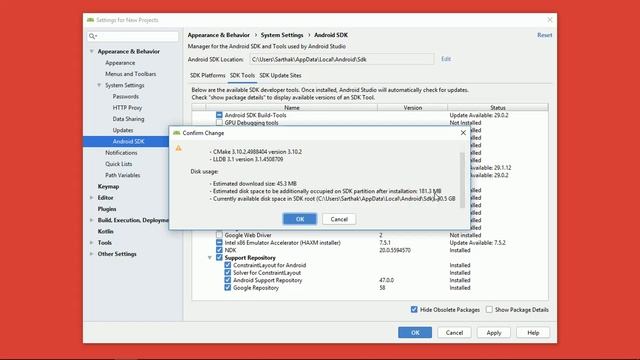The width and height of the screenshot is (640, 360).
Task: Enable the Google Web Driver checkbox
Action: pyautogui.click(x=219, y=235)
